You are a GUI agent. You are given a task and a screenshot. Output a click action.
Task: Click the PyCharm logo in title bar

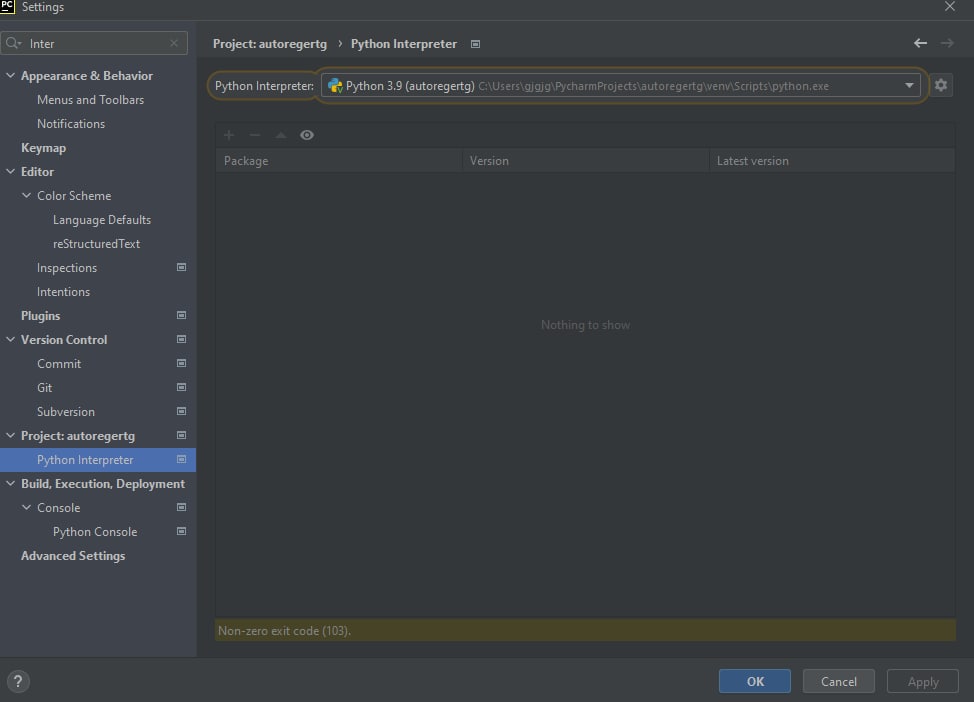tap(7, 6)
